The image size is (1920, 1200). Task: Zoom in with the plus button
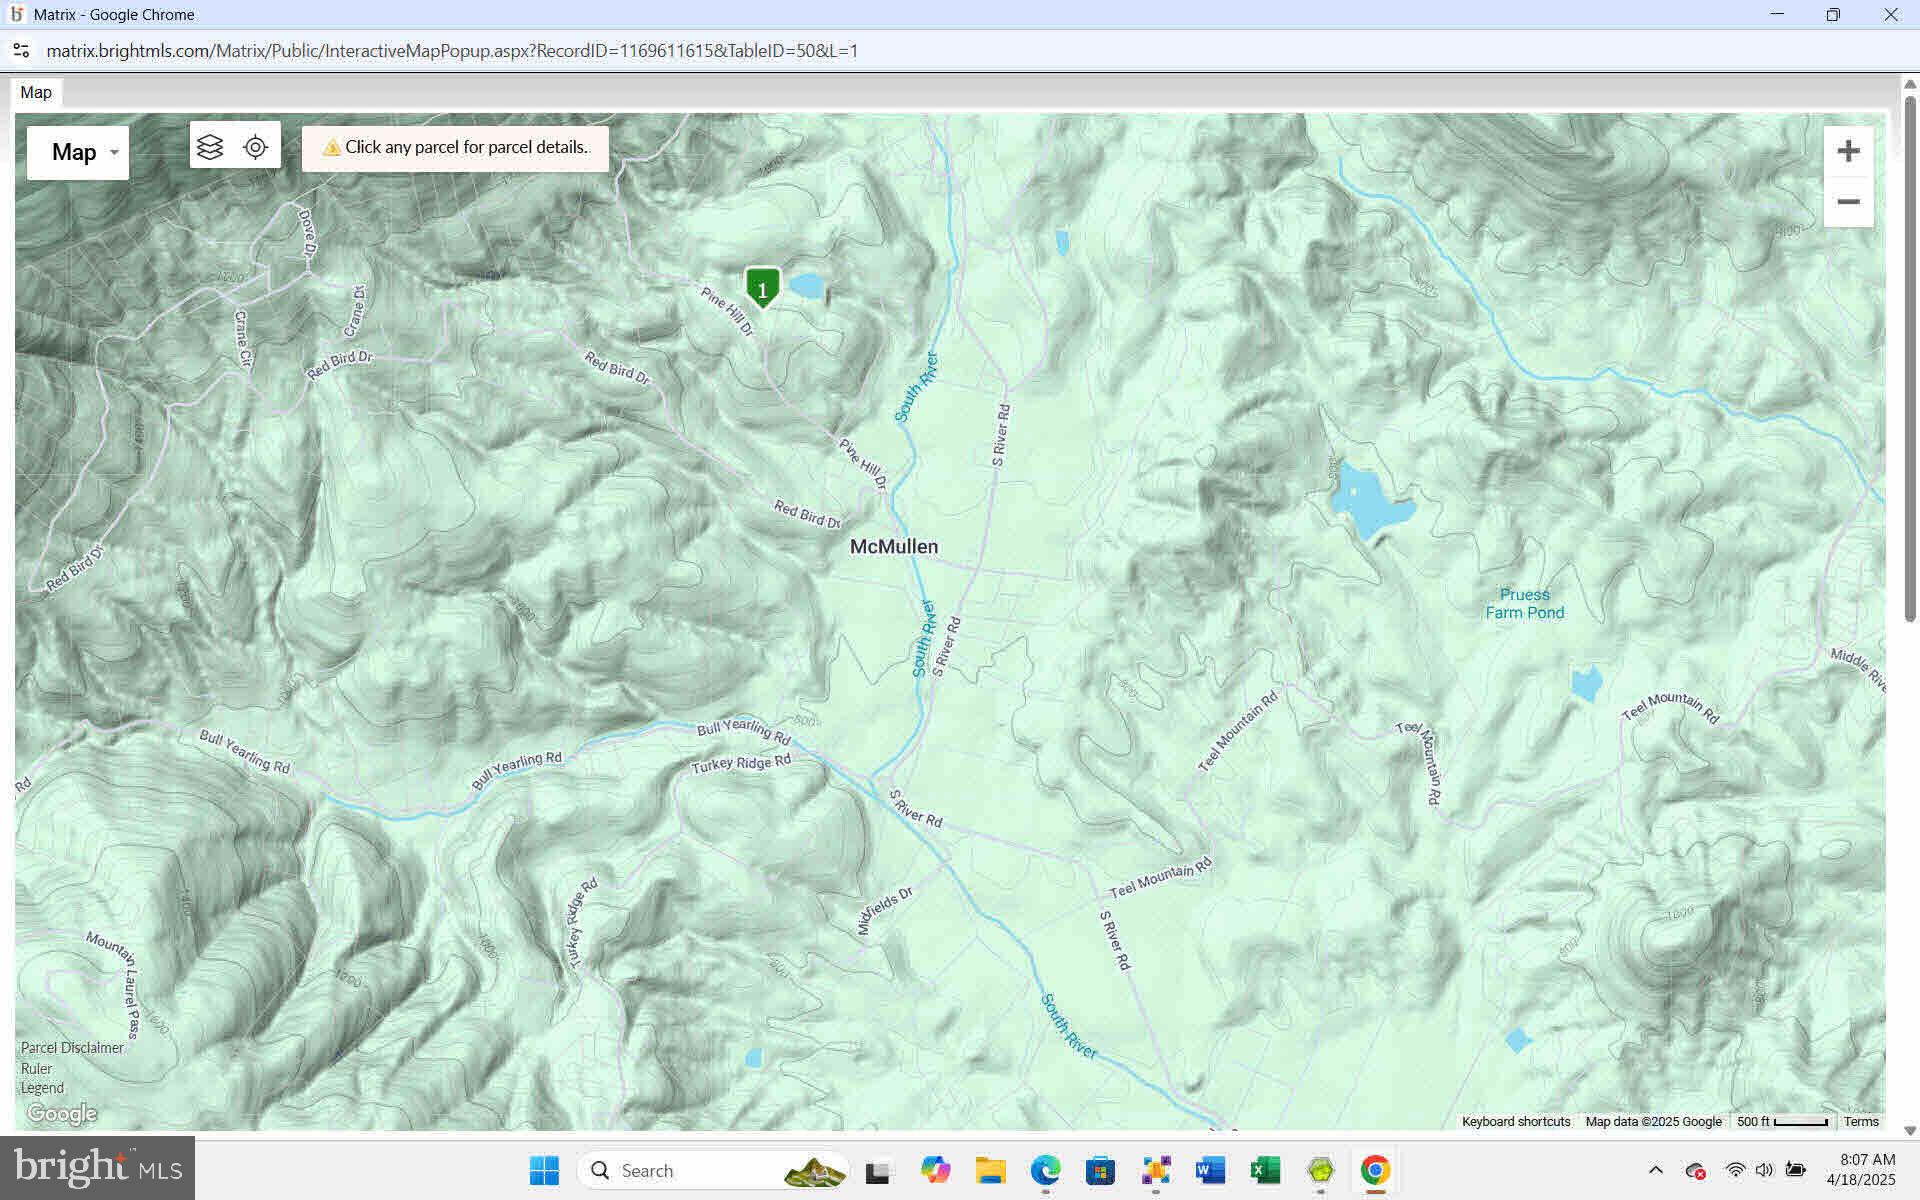[x=1847, y=151]
